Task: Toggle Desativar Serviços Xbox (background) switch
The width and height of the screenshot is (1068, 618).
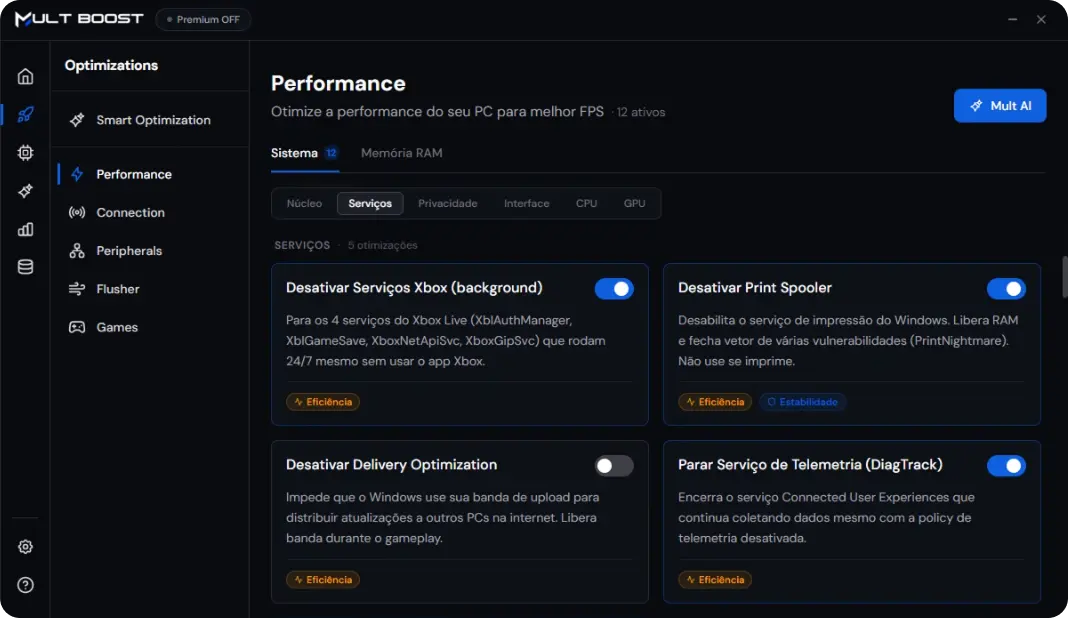Action: pyautogui.click(x=614, y=289)
